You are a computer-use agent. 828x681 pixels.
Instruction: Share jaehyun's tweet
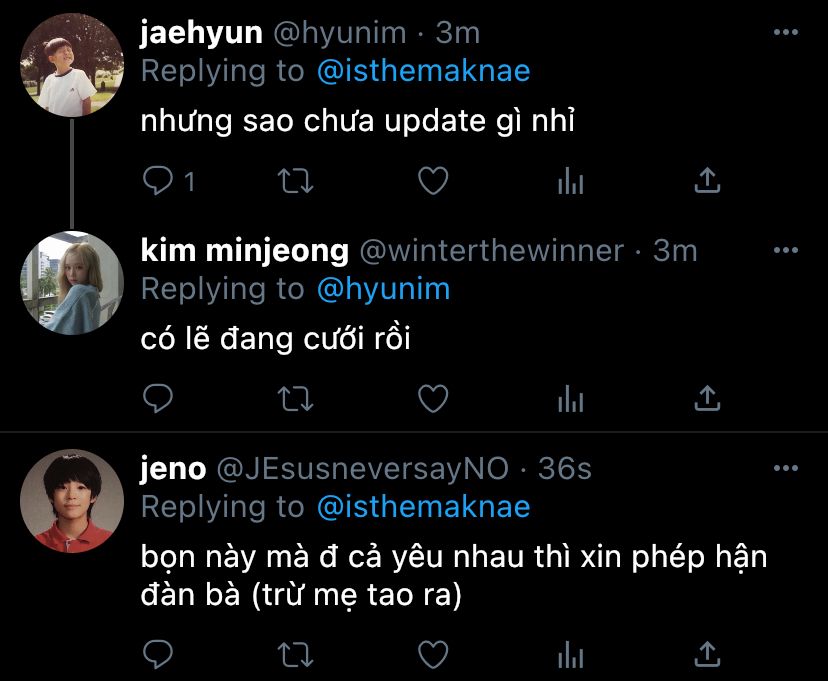coord(707,180)
